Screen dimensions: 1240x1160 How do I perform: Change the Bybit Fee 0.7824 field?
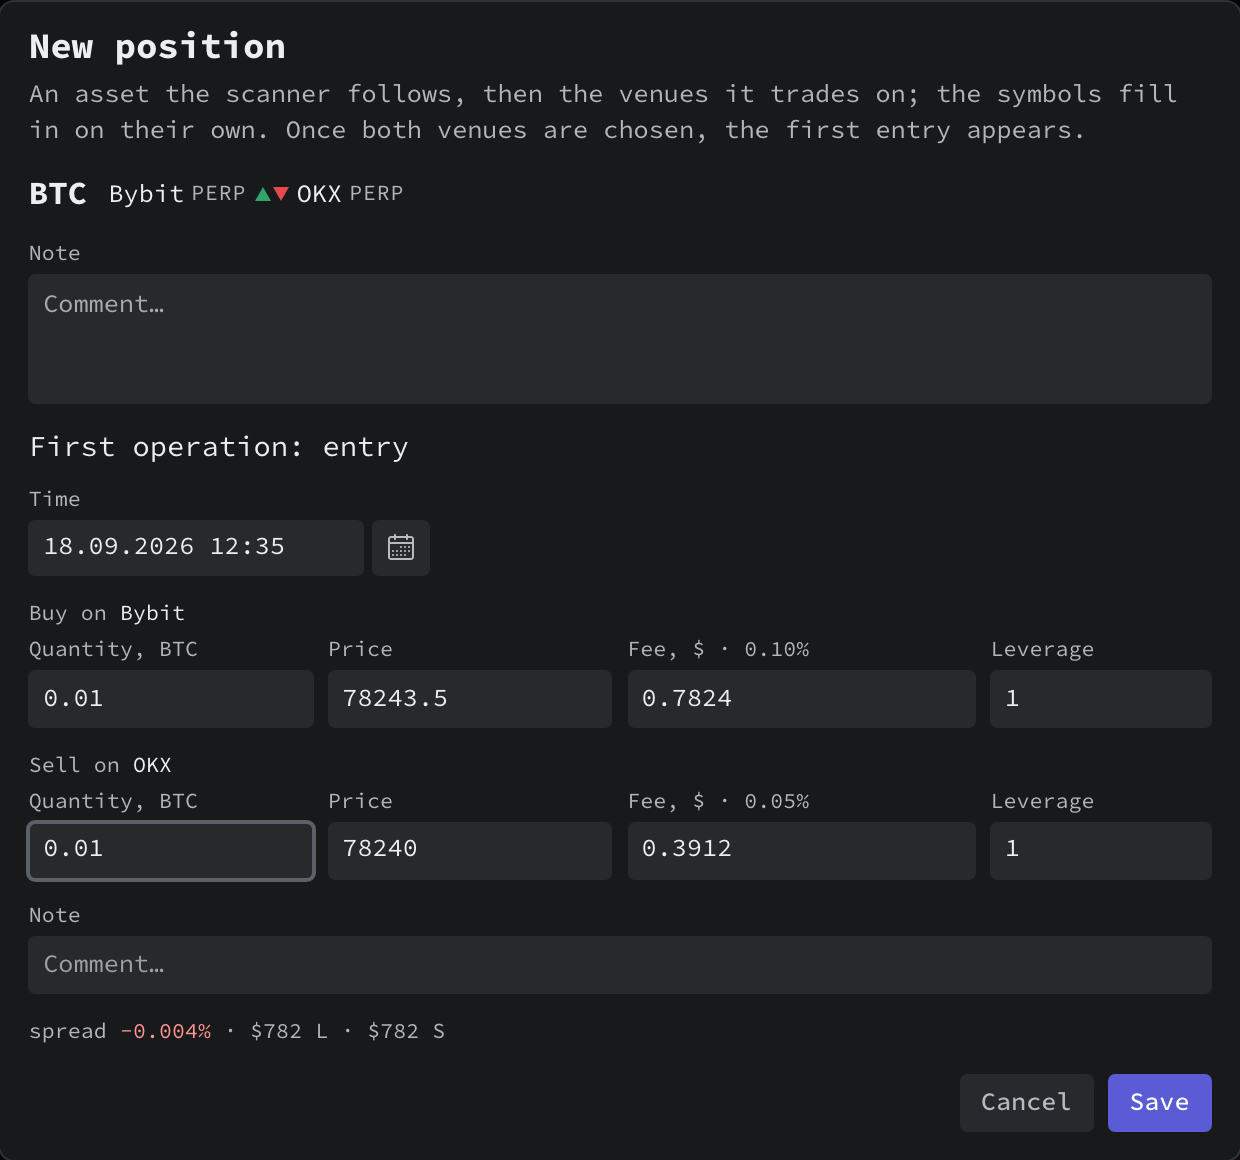point(802,699)
